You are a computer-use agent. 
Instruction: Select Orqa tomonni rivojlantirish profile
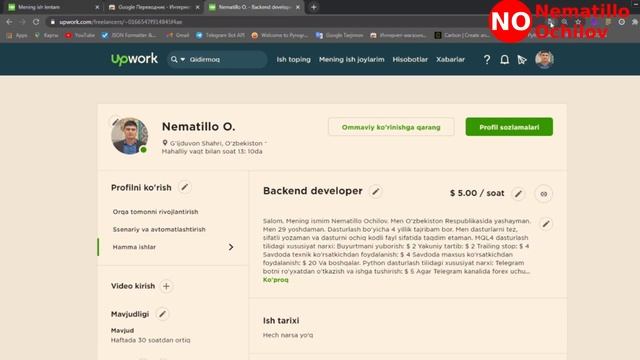(156, 212)
